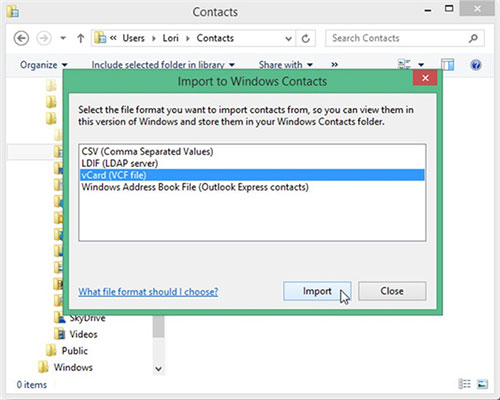Switch to large icons view in status bar
The width and height of the screenshot is (500, 400).
coord(482,384)
